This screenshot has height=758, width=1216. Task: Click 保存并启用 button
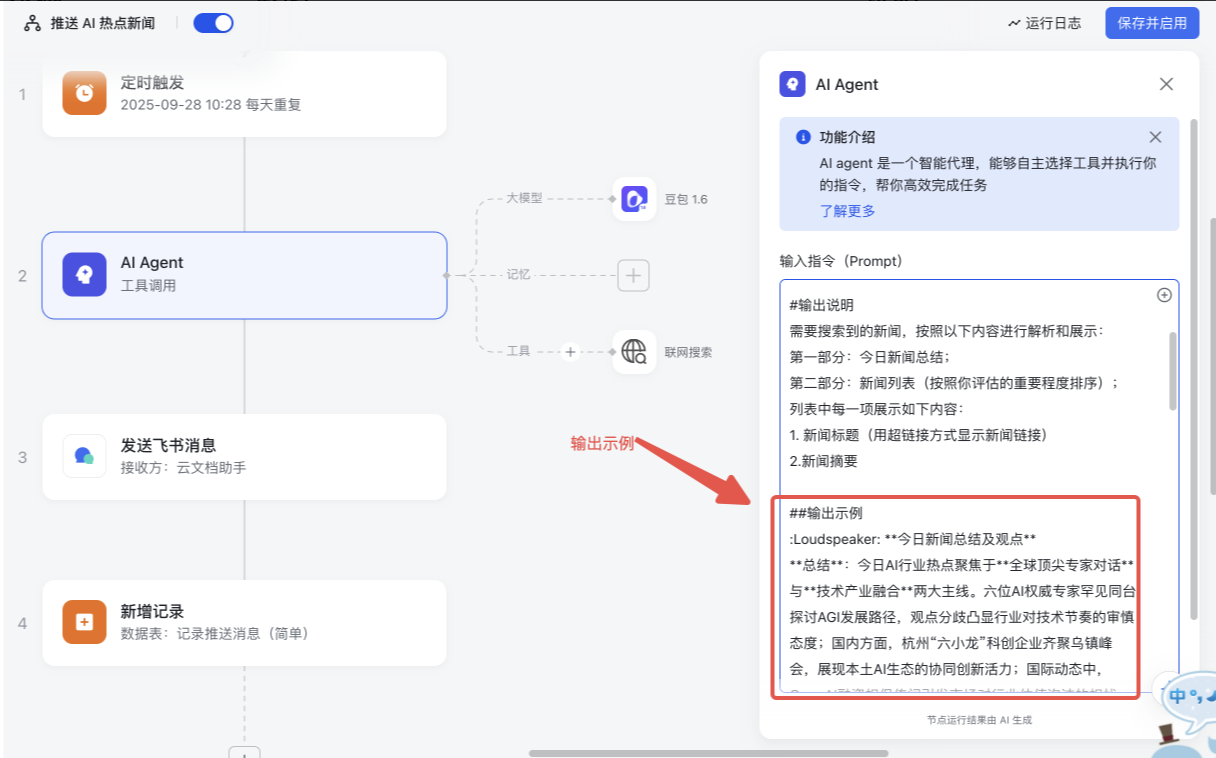point(1151,23)
